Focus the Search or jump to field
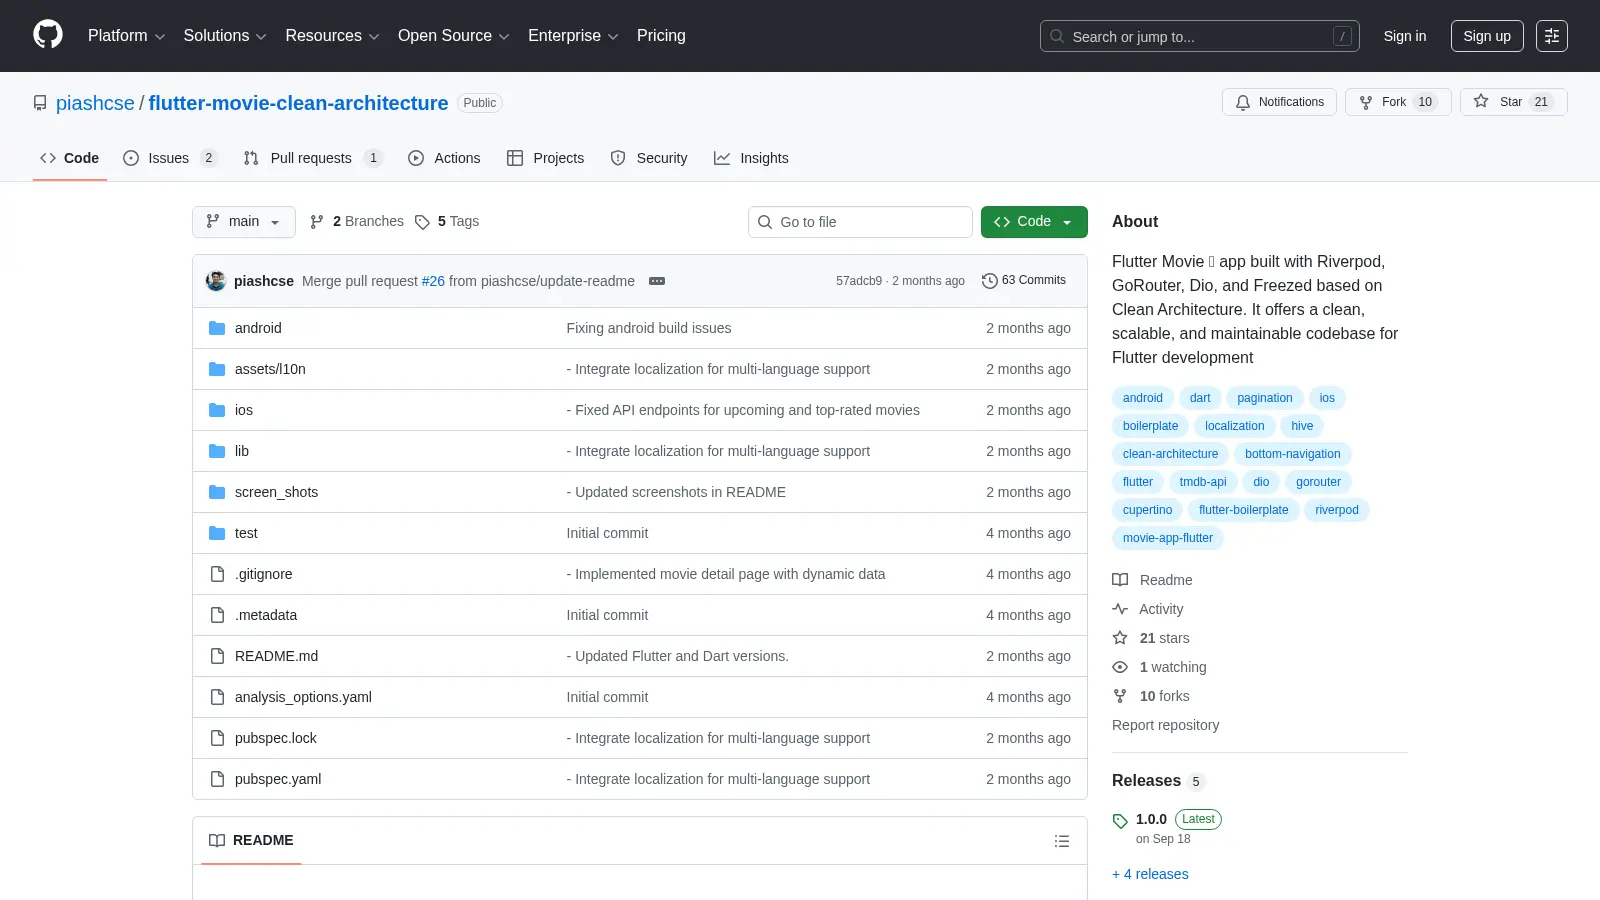 click(1200, 36)
